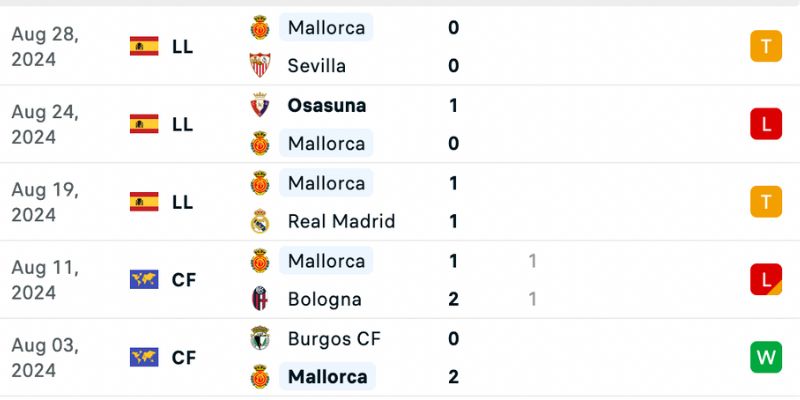
Task: Open the Bologna team link
Action: click(324, 299)
